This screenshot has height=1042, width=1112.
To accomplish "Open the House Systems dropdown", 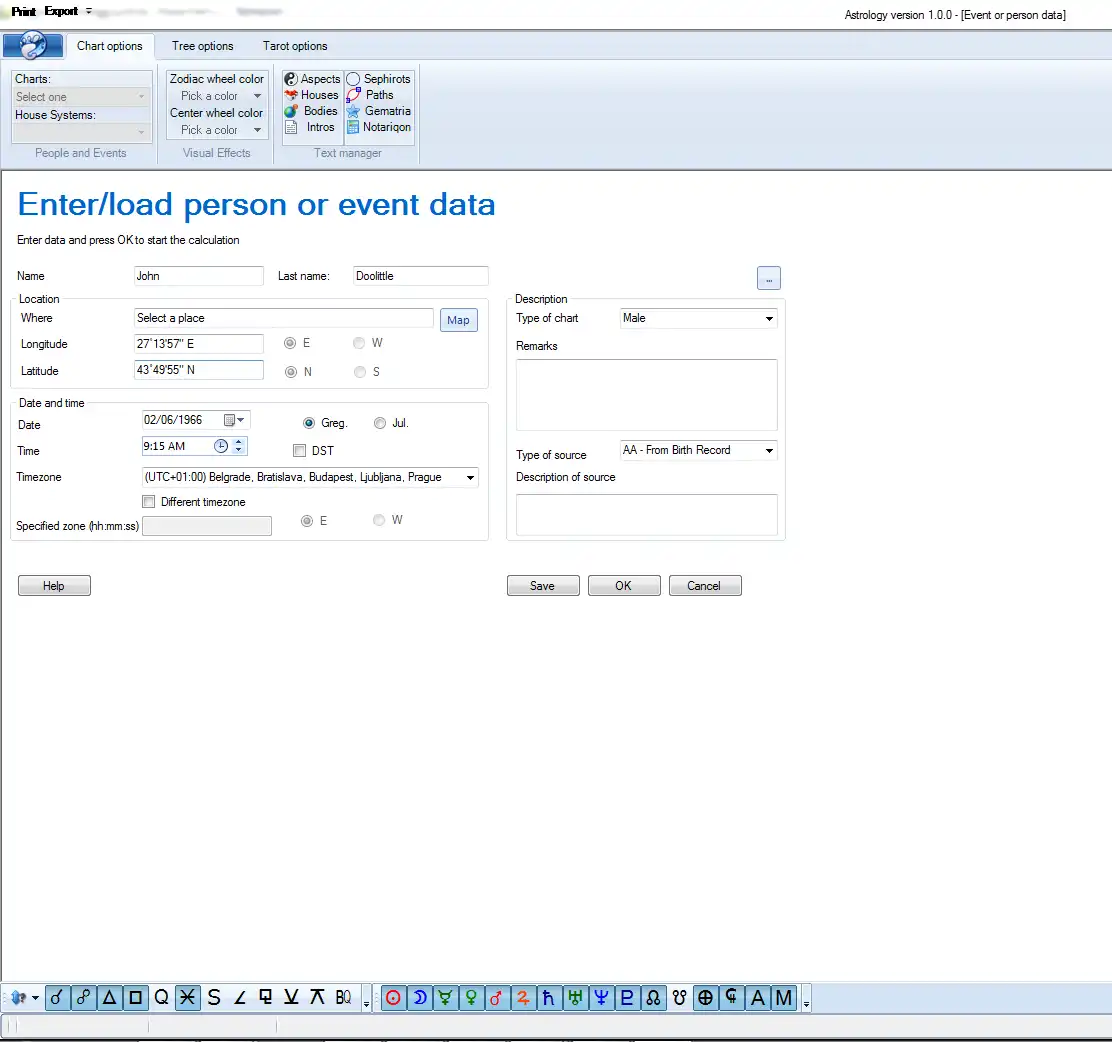I will (x=82, y=133).
